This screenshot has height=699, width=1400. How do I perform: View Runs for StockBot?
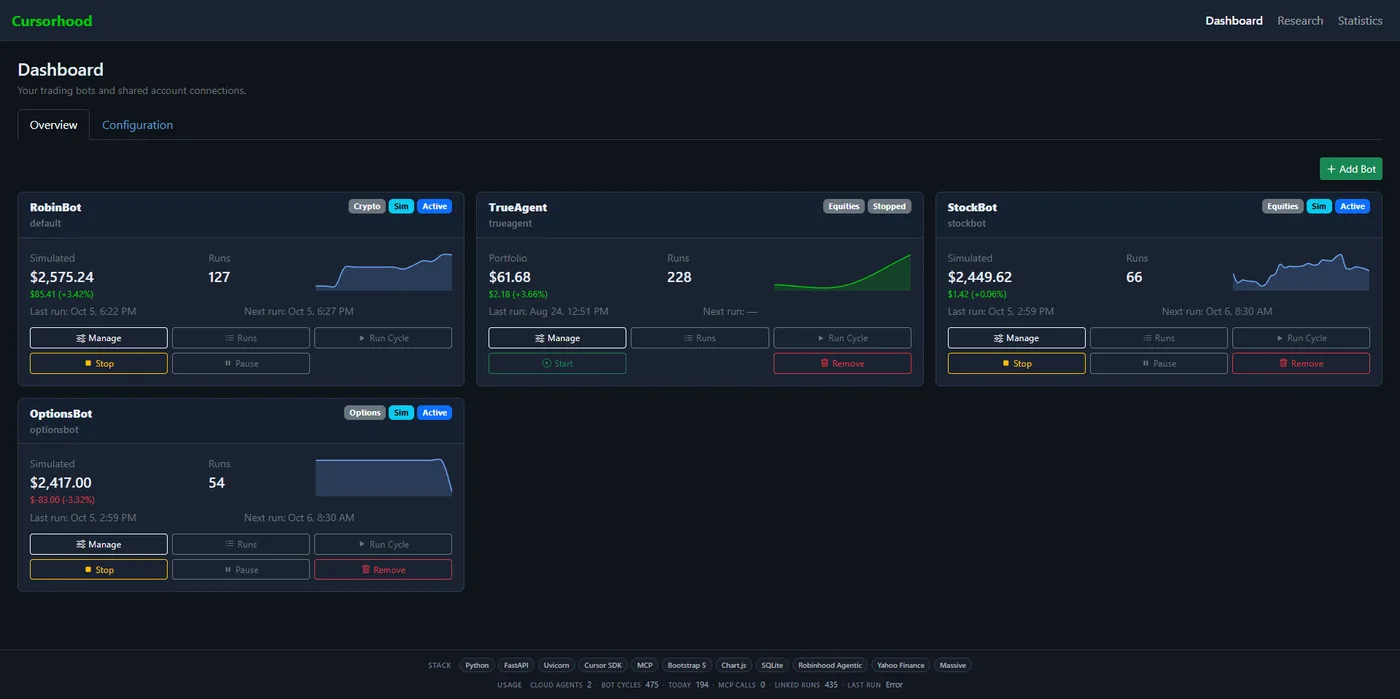point(1159,338)
